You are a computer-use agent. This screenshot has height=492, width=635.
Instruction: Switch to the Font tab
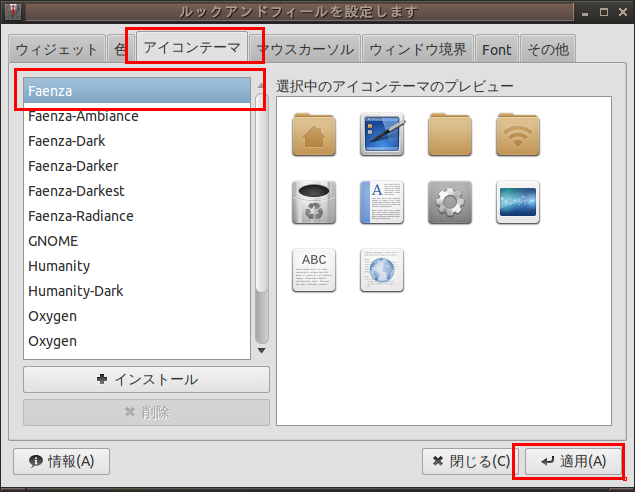[496, 49]
